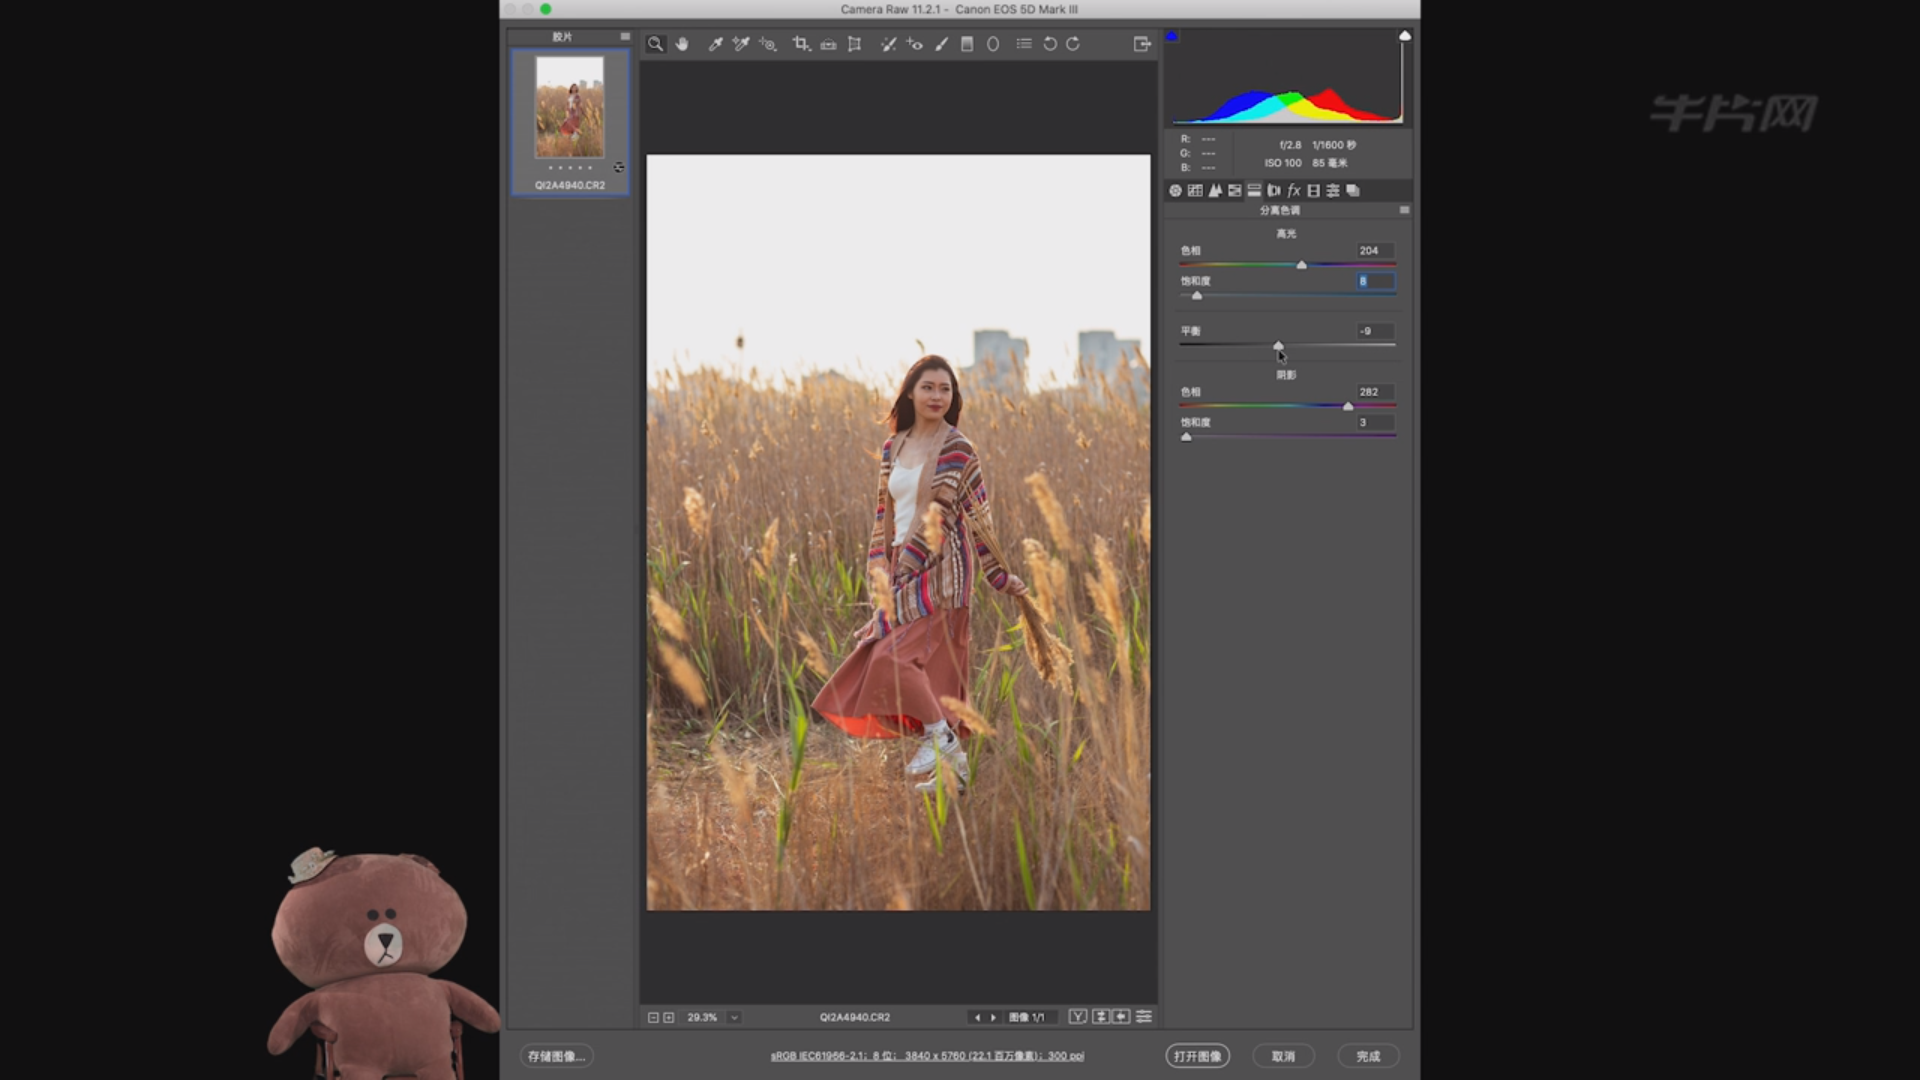The width and height of the screenshot is (1920, 1080).
Task: Click the shadows saturation value field 3
Action: click(1375, 422)
